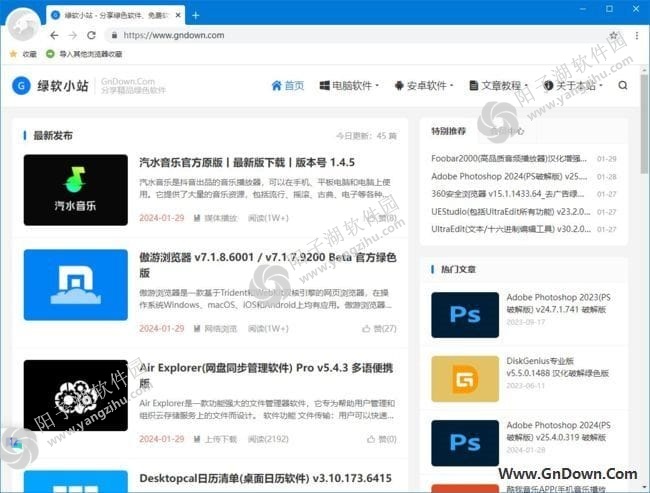Click 上传下载 category tag
The image size is (650, 493).
216,439
